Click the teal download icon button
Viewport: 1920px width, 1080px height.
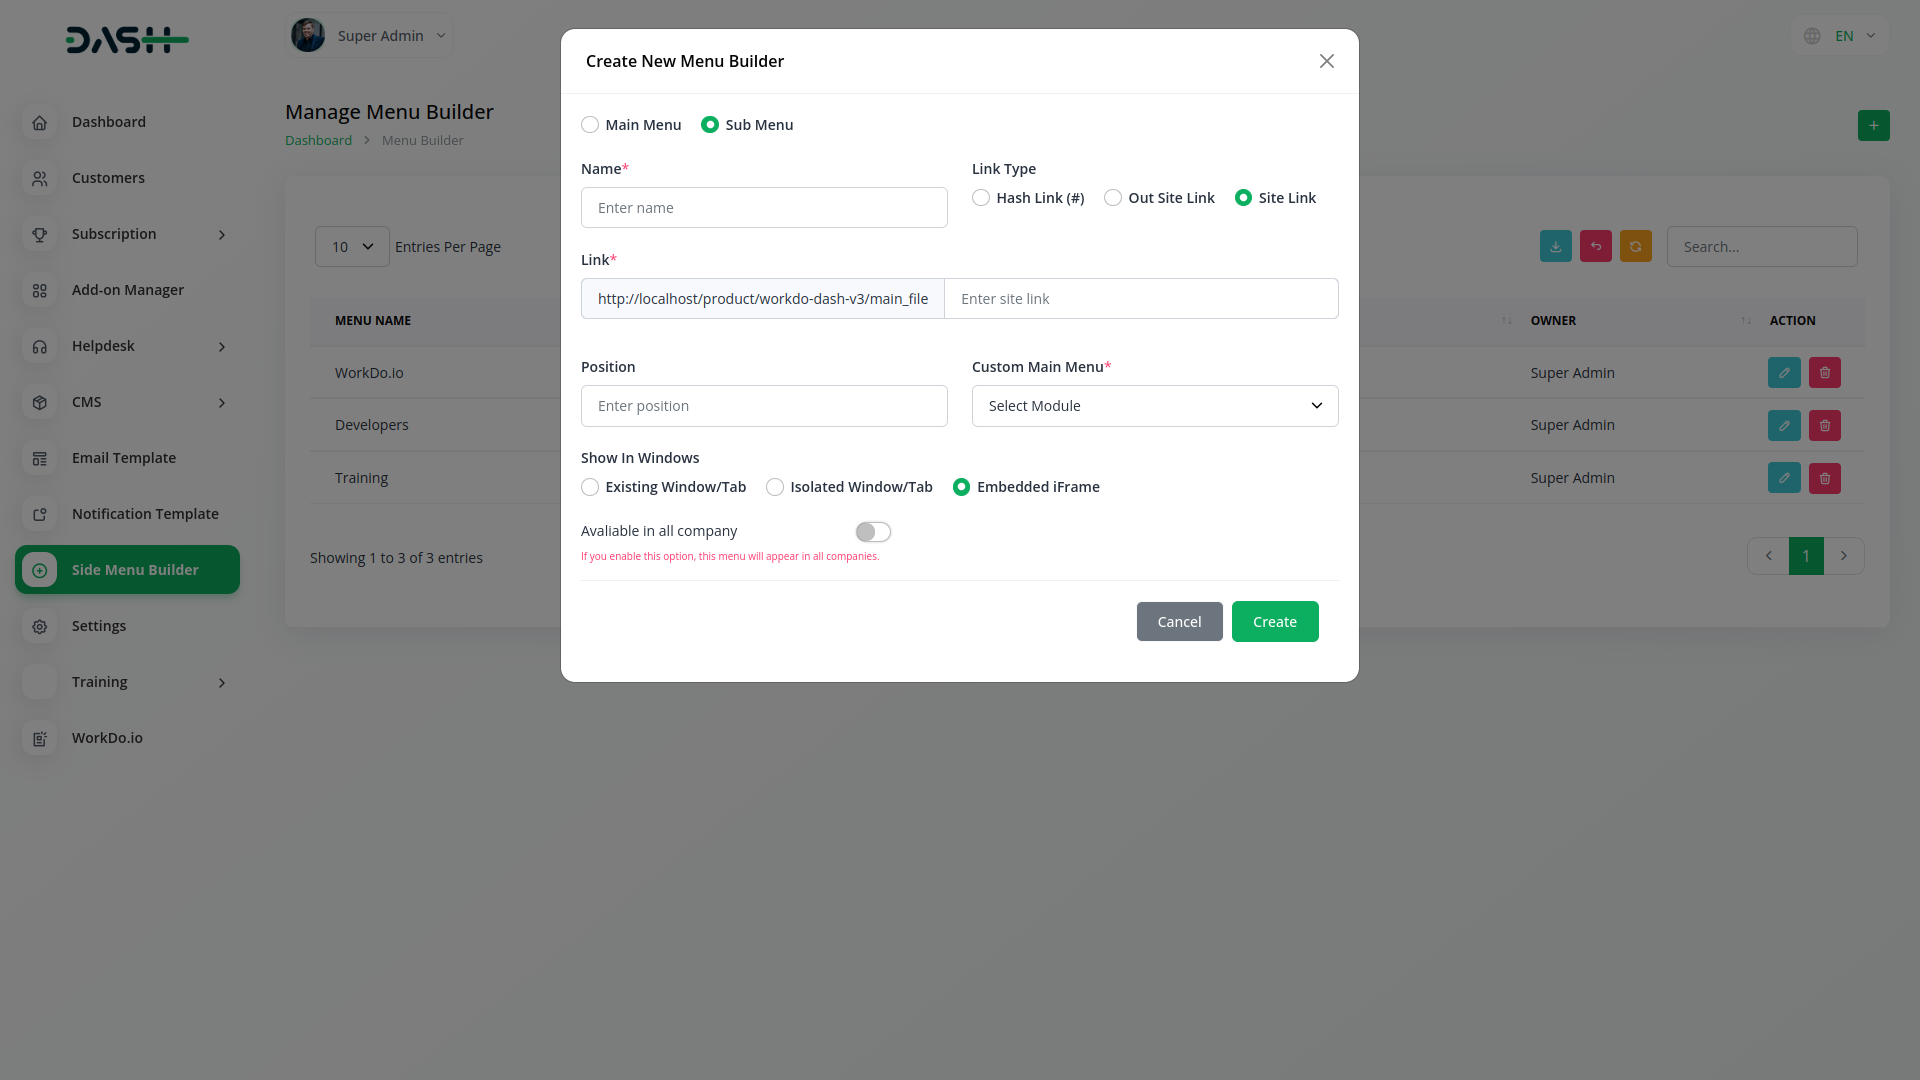click(x=1555, y=246)
